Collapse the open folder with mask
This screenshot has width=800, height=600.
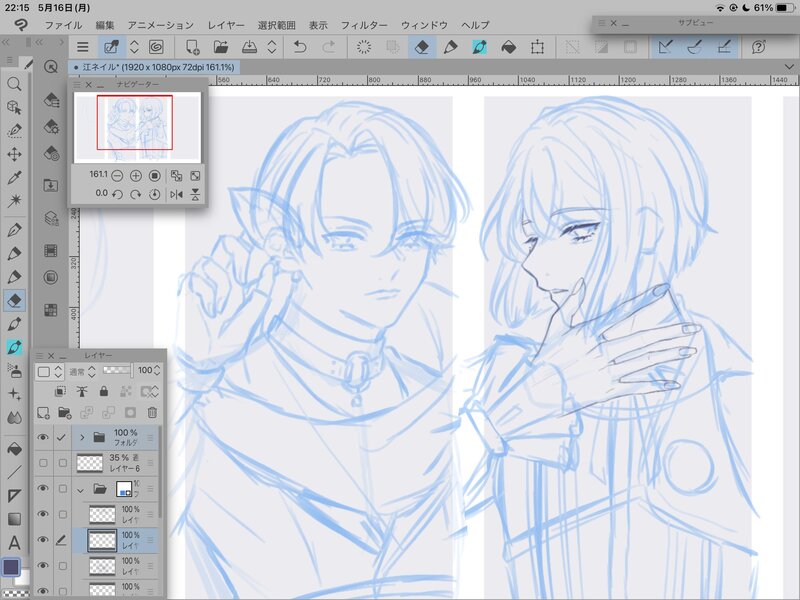(x=80, y=490)
